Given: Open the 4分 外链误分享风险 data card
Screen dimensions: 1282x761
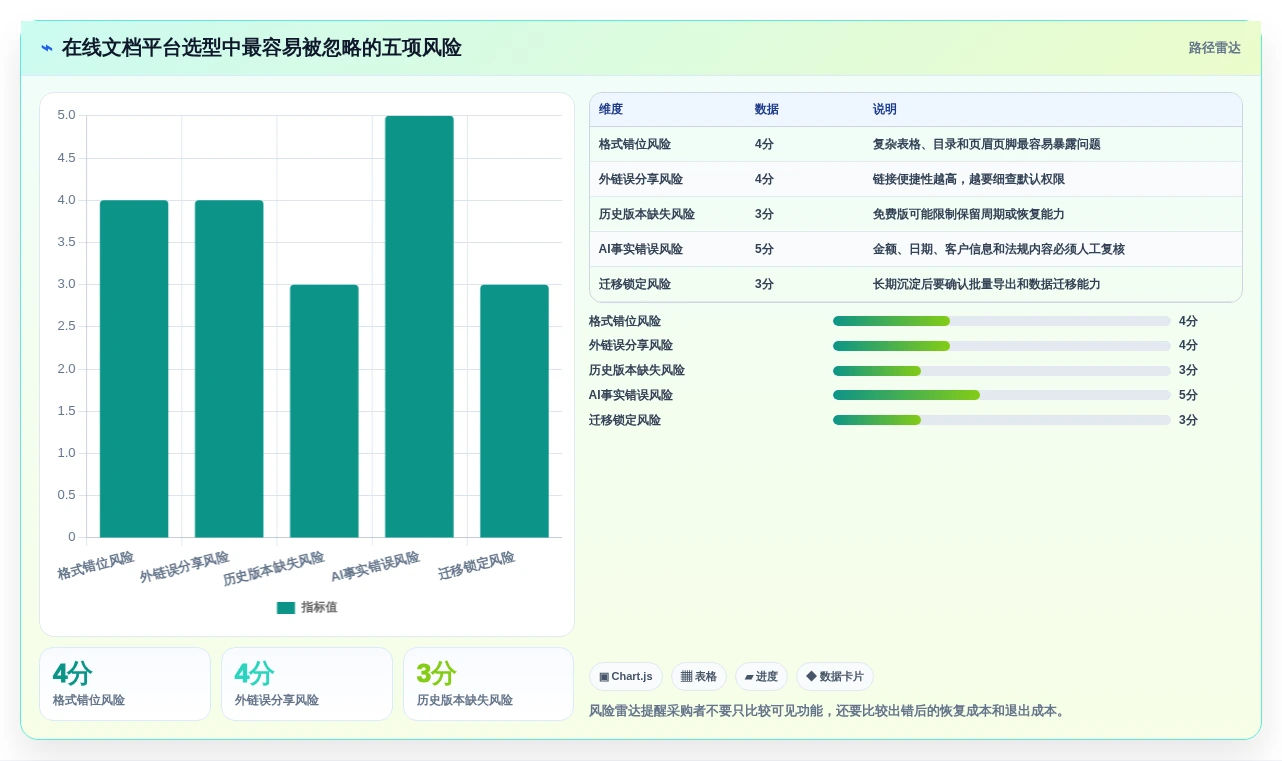Looking at the screenshot, I should (307, 684).
